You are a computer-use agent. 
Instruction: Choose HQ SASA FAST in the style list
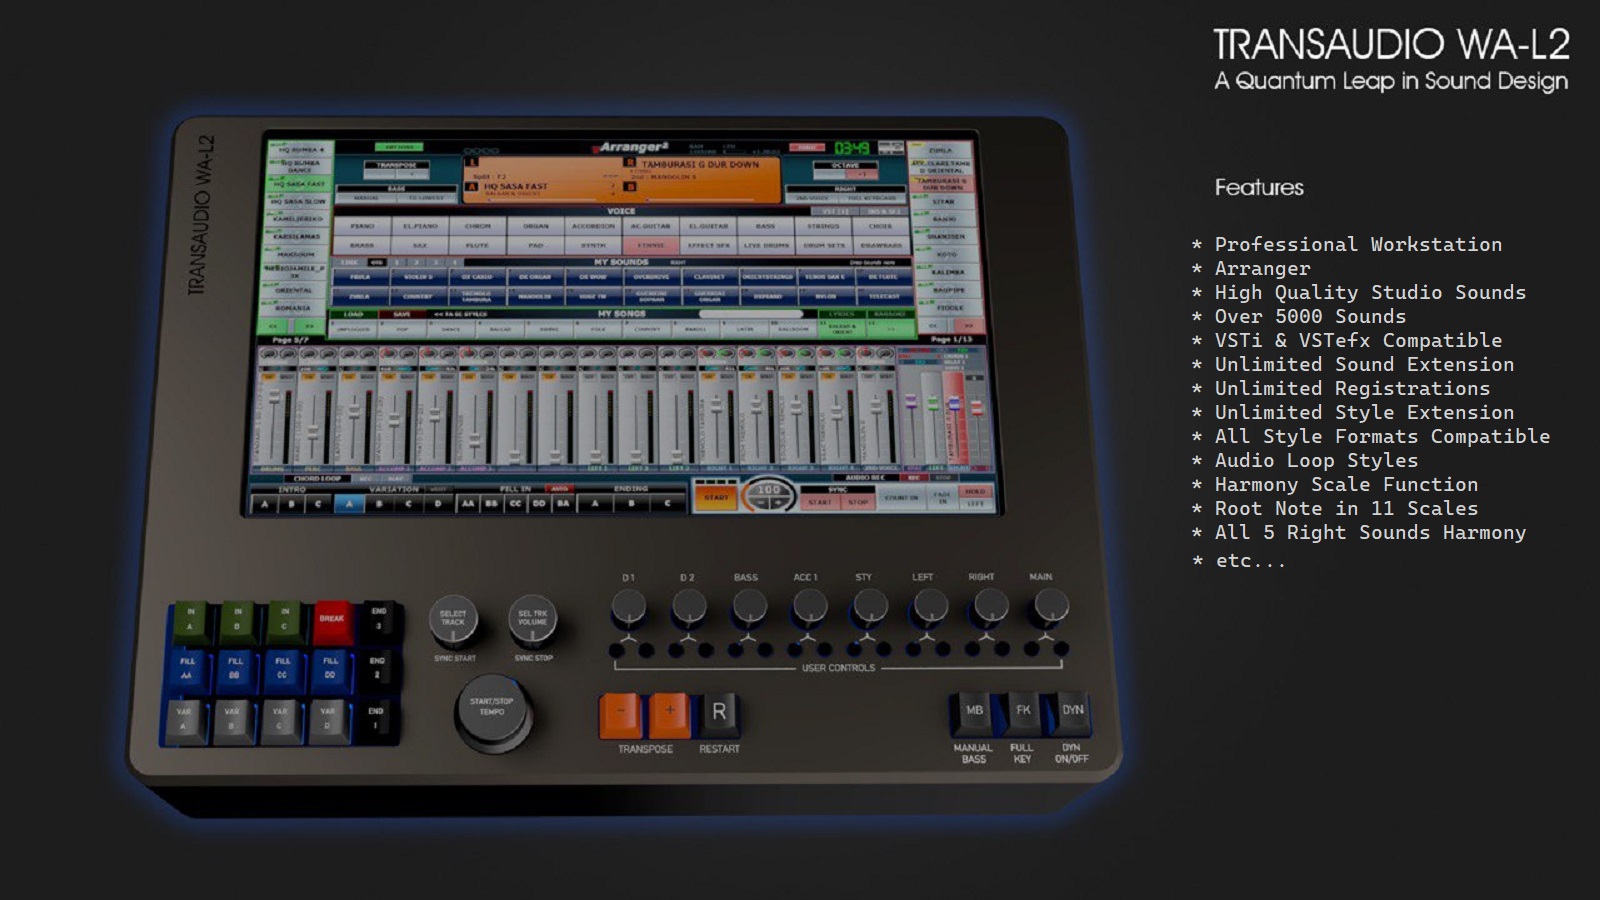299,184
